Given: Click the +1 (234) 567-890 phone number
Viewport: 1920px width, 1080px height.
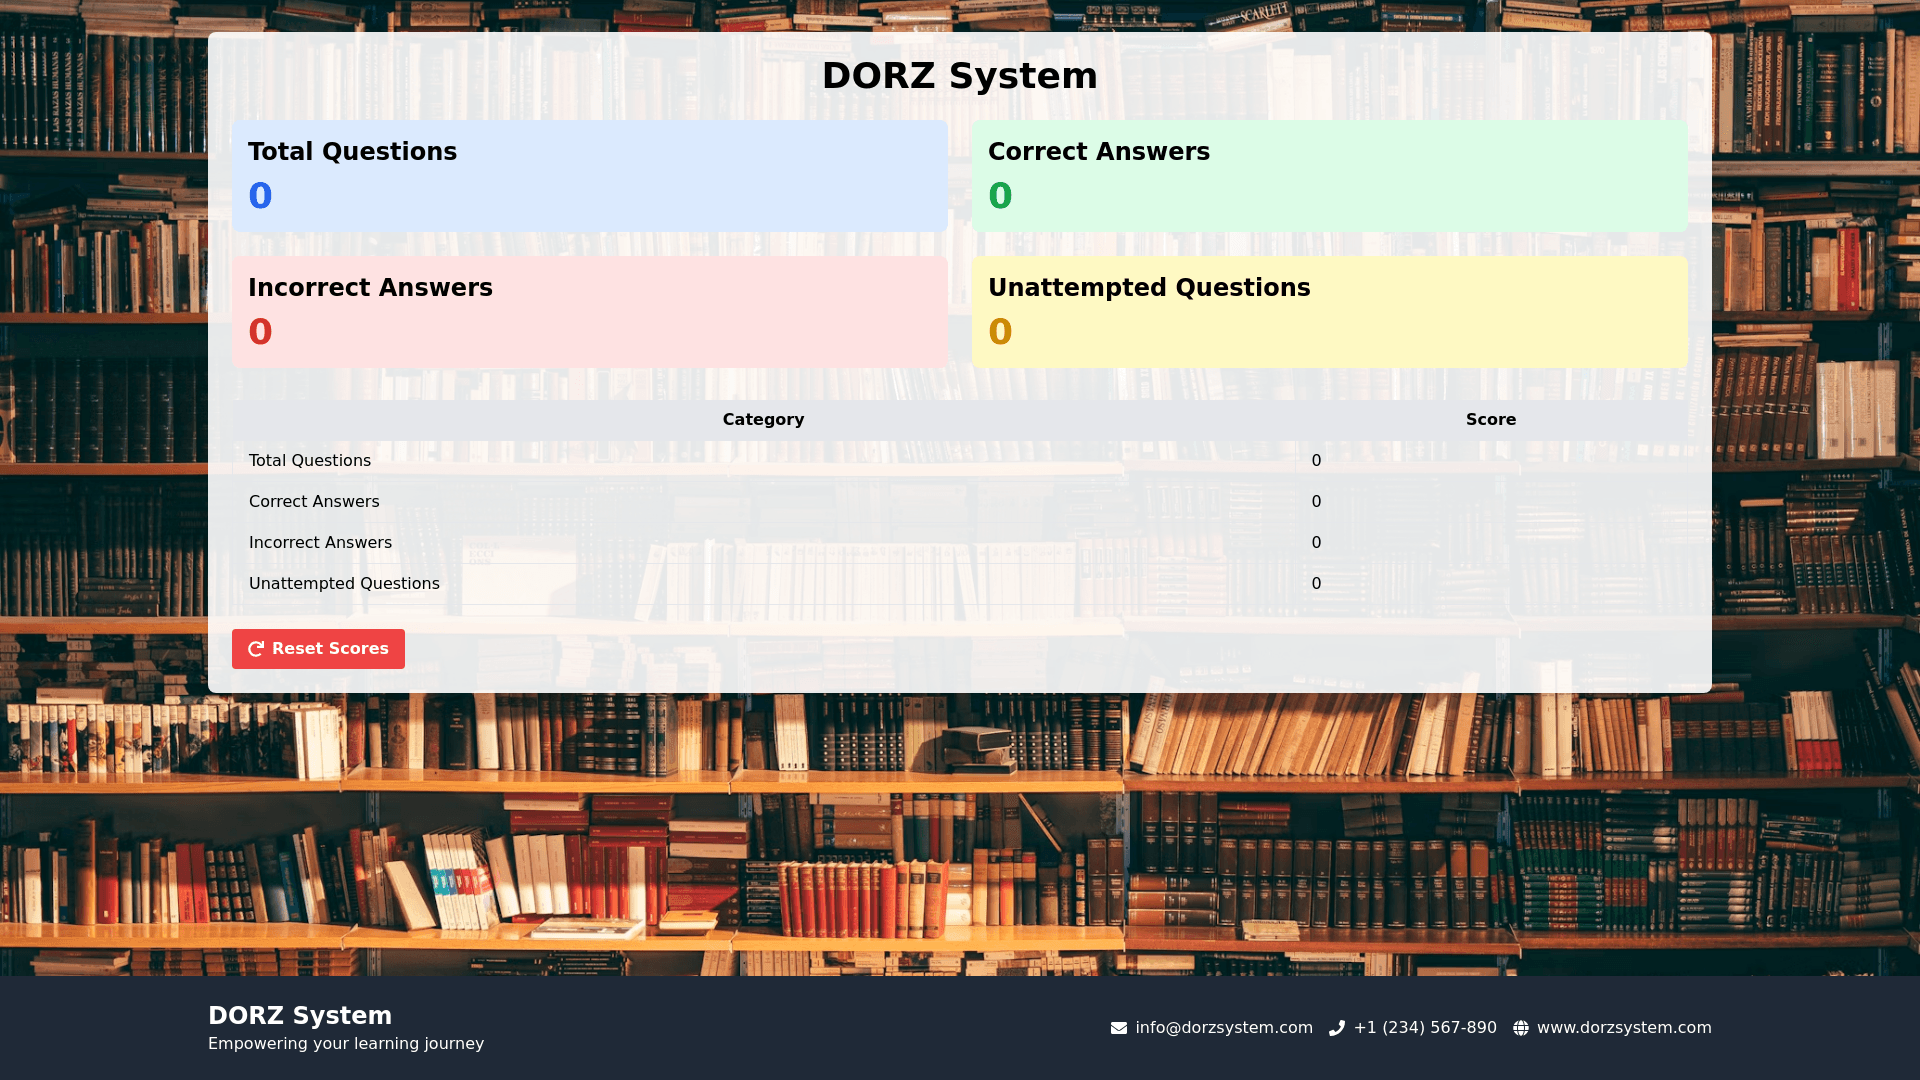Looking at the screenshot, I should coord(1424,1028).
